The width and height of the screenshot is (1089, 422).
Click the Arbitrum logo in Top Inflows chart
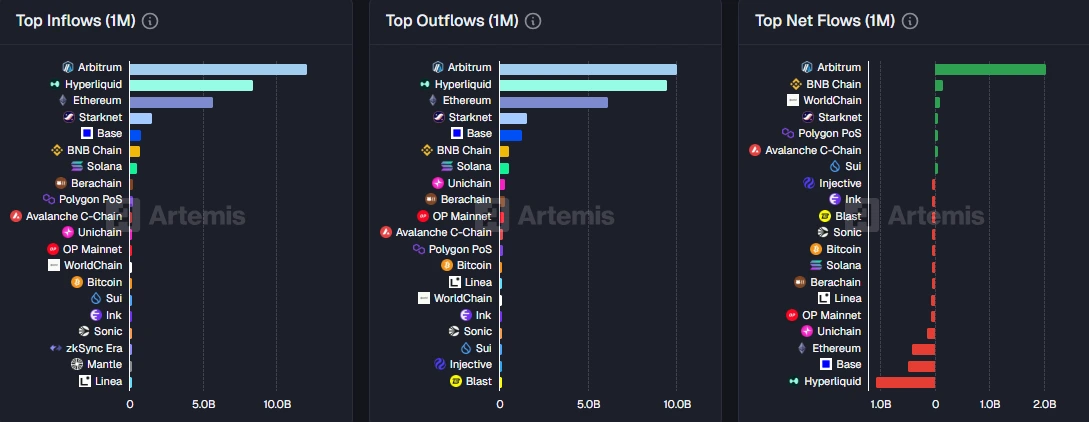[68, 68]
